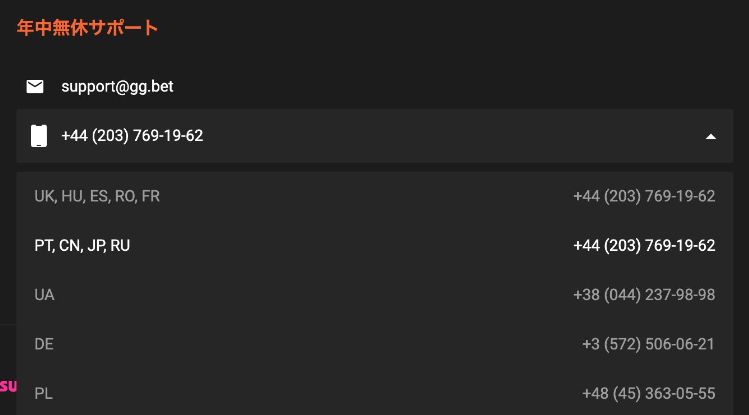Click the mobile phone icon

pyautogui.click(x=39, y=136)
